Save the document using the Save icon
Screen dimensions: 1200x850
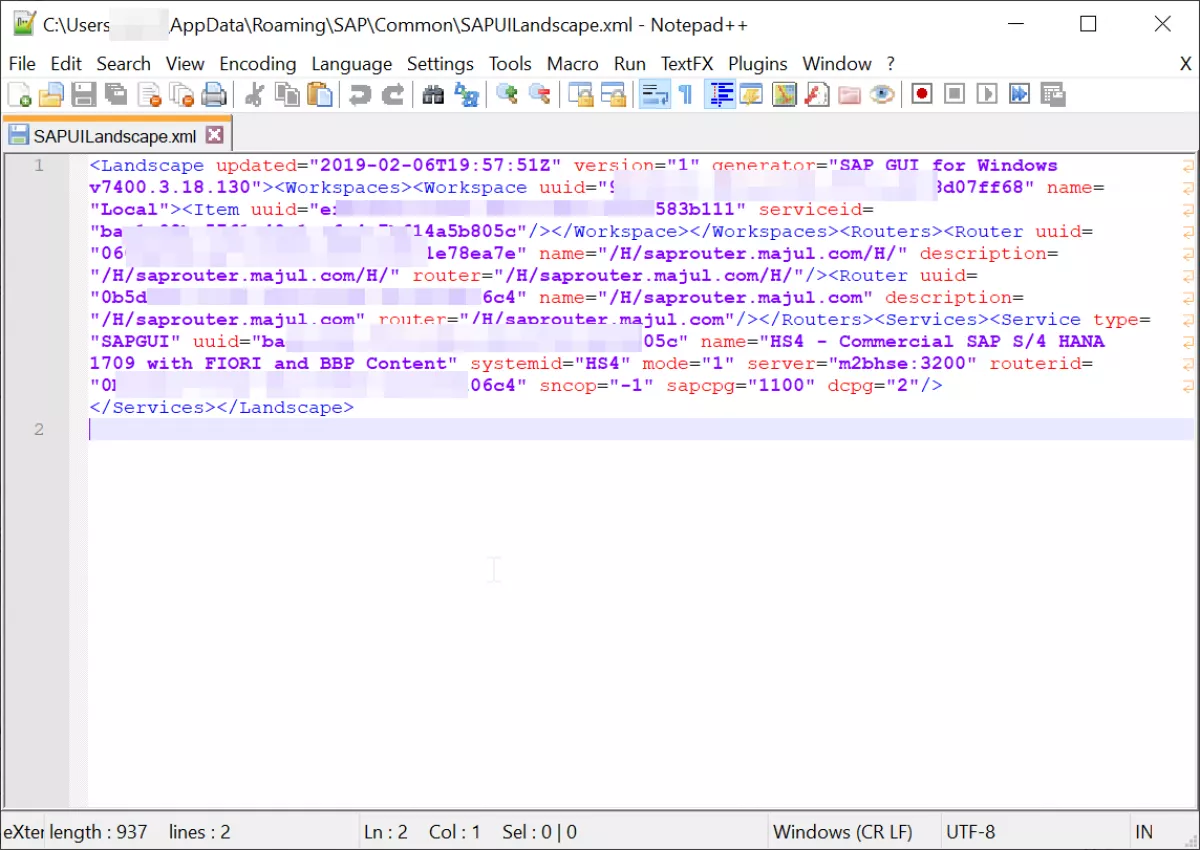click(84, 95)
